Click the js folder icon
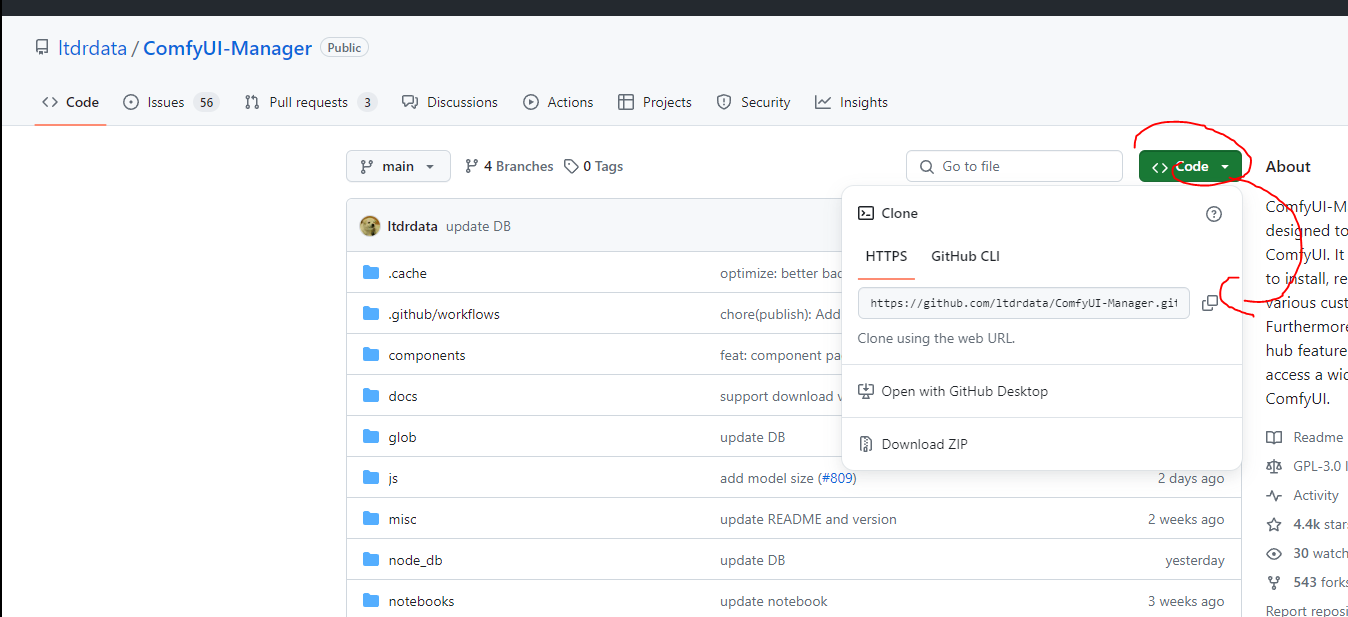 [x=371, y=478]
